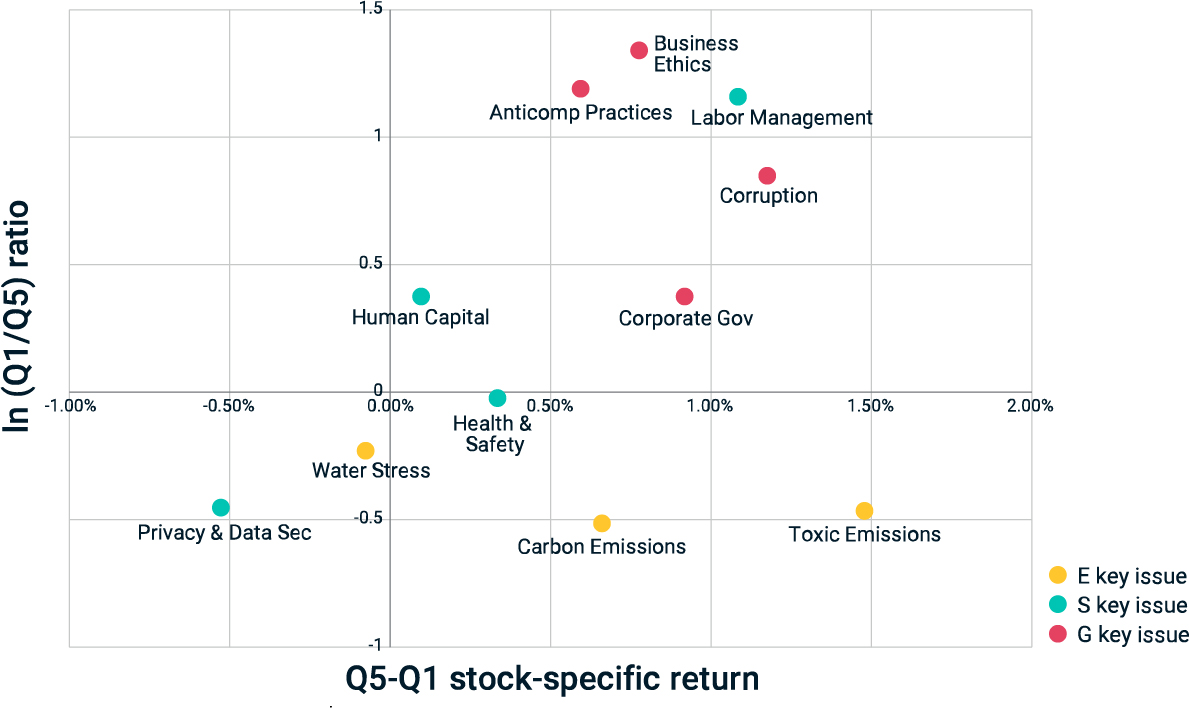Image resolution: width=1189 pixels, height=708 pixels.
Task: Click the Business Ethics data point
Action: tap(639, 51)
